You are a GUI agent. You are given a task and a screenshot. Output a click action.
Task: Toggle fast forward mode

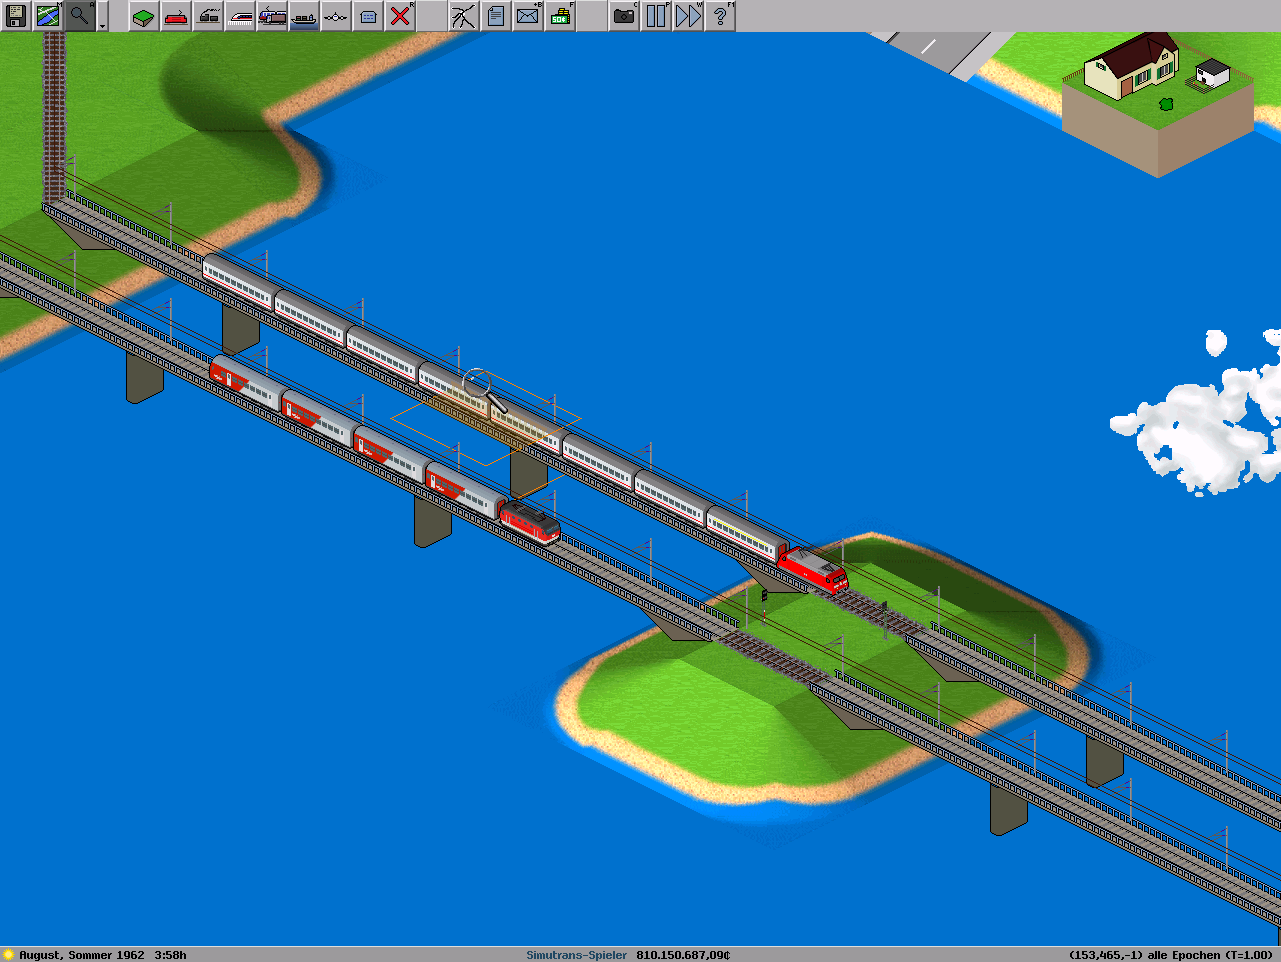pyautogui.click(x=688, y=16)
